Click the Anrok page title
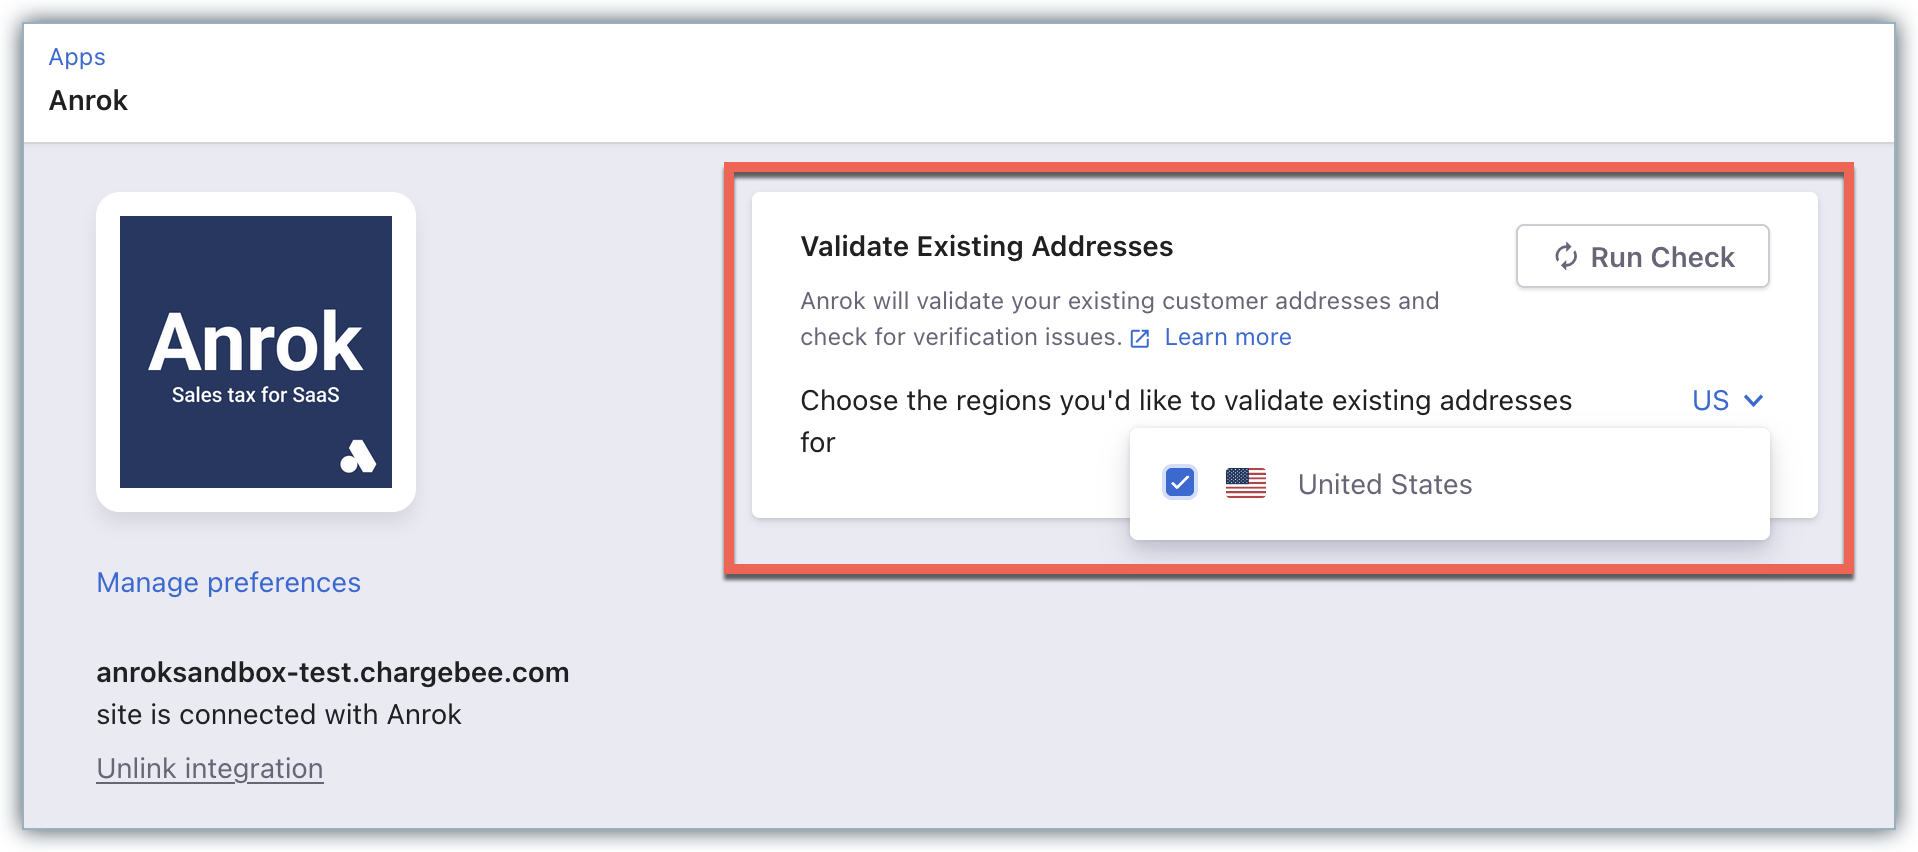The image size is (1918, 852). [x=89, y=101]
